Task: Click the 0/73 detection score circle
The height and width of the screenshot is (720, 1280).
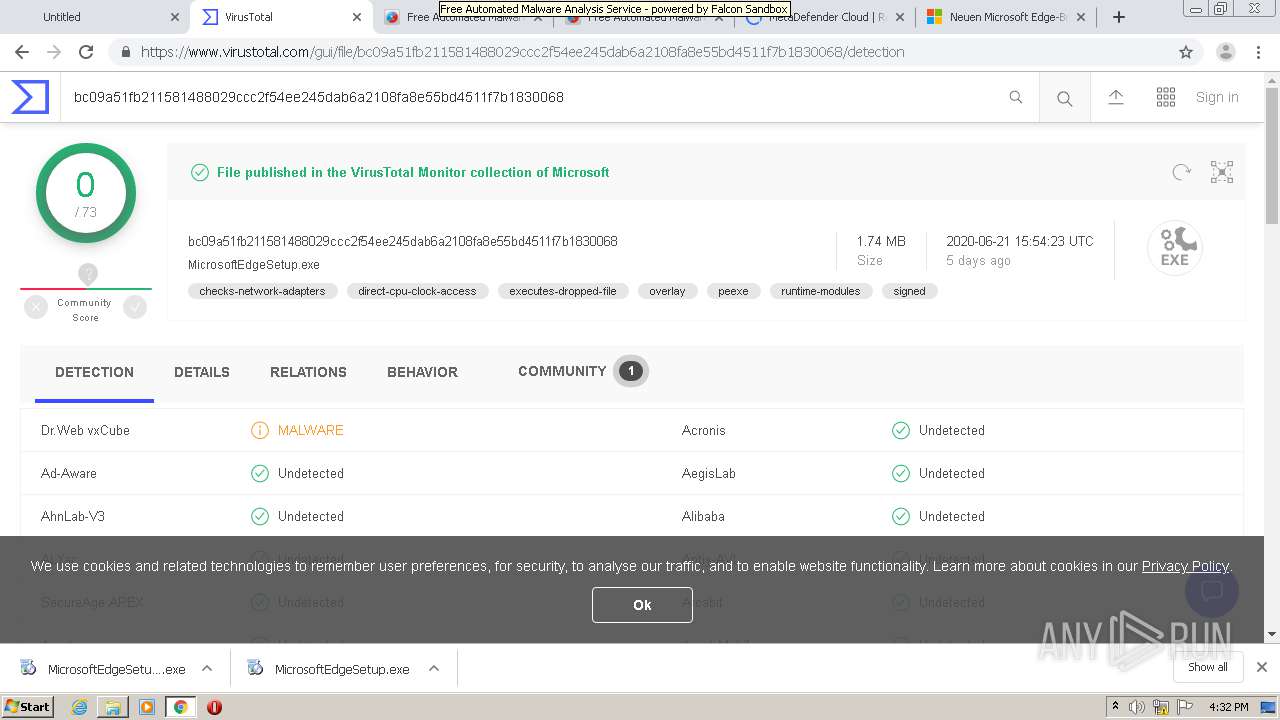Action: click(x=85, y=193)
